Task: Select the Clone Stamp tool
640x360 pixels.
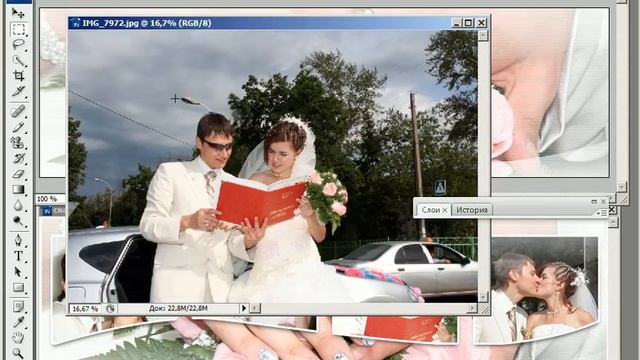Action: point(18,142)
